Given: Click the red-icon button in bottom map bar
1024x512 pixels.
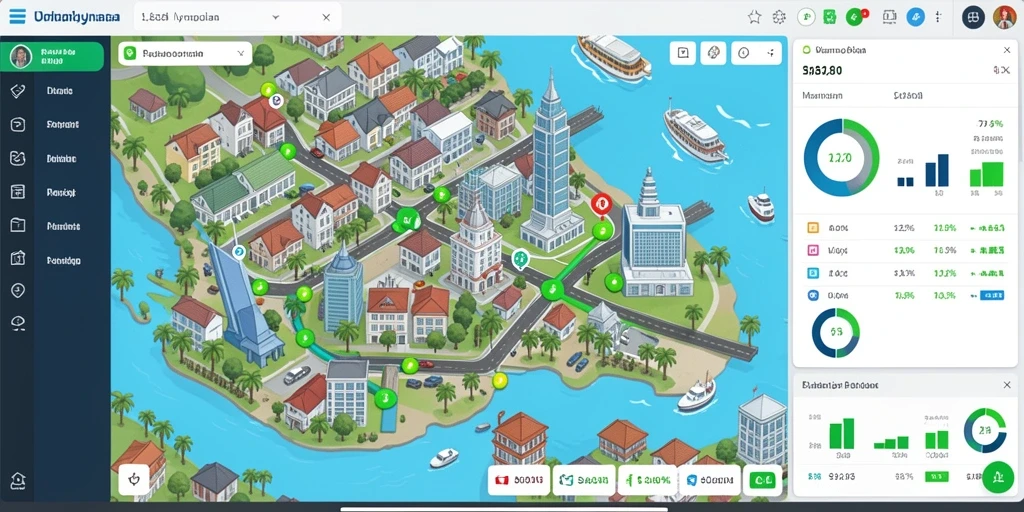Looking at the screenshot, I should click(x=519, y=481).
